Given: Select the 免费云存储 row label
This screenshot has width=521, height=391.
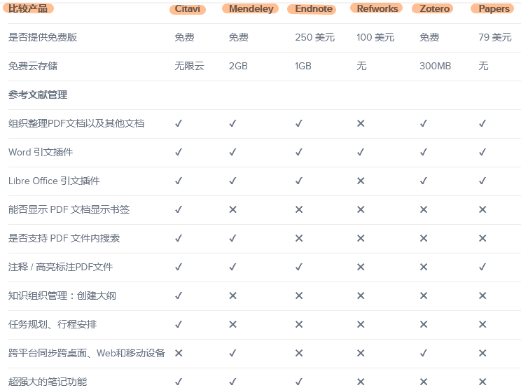Looking at the screenshot, I should (33, 66).
